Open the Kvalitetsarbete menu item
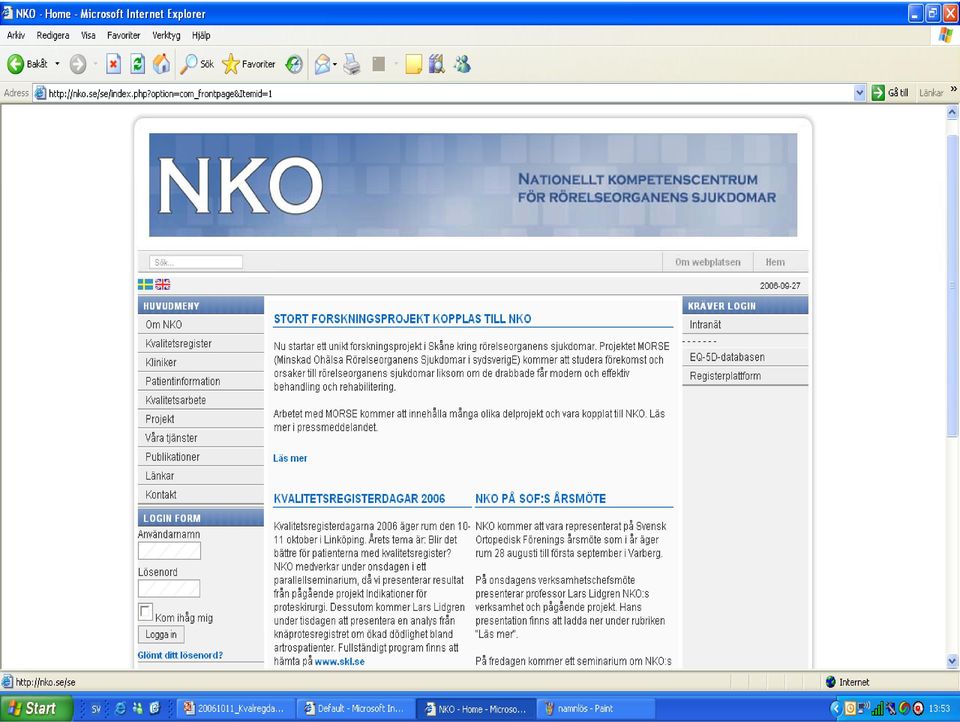 tap(201, 400)
